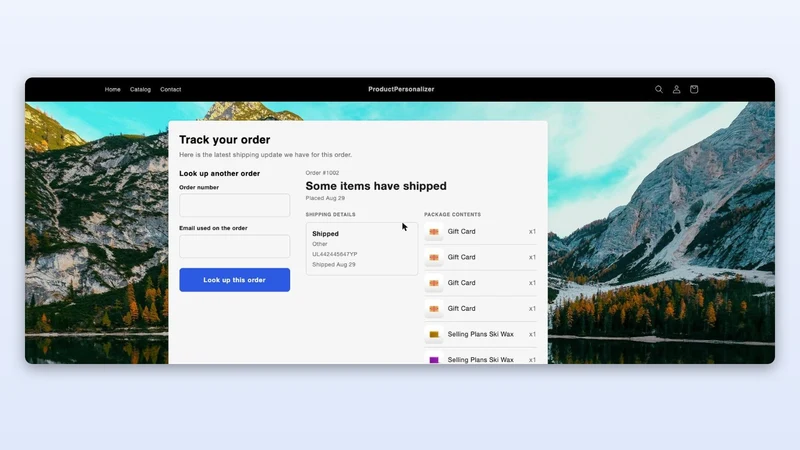Screen dimensions: 800x450
Task: Click the Placed Aug 29 text
Action: (325, 198)
